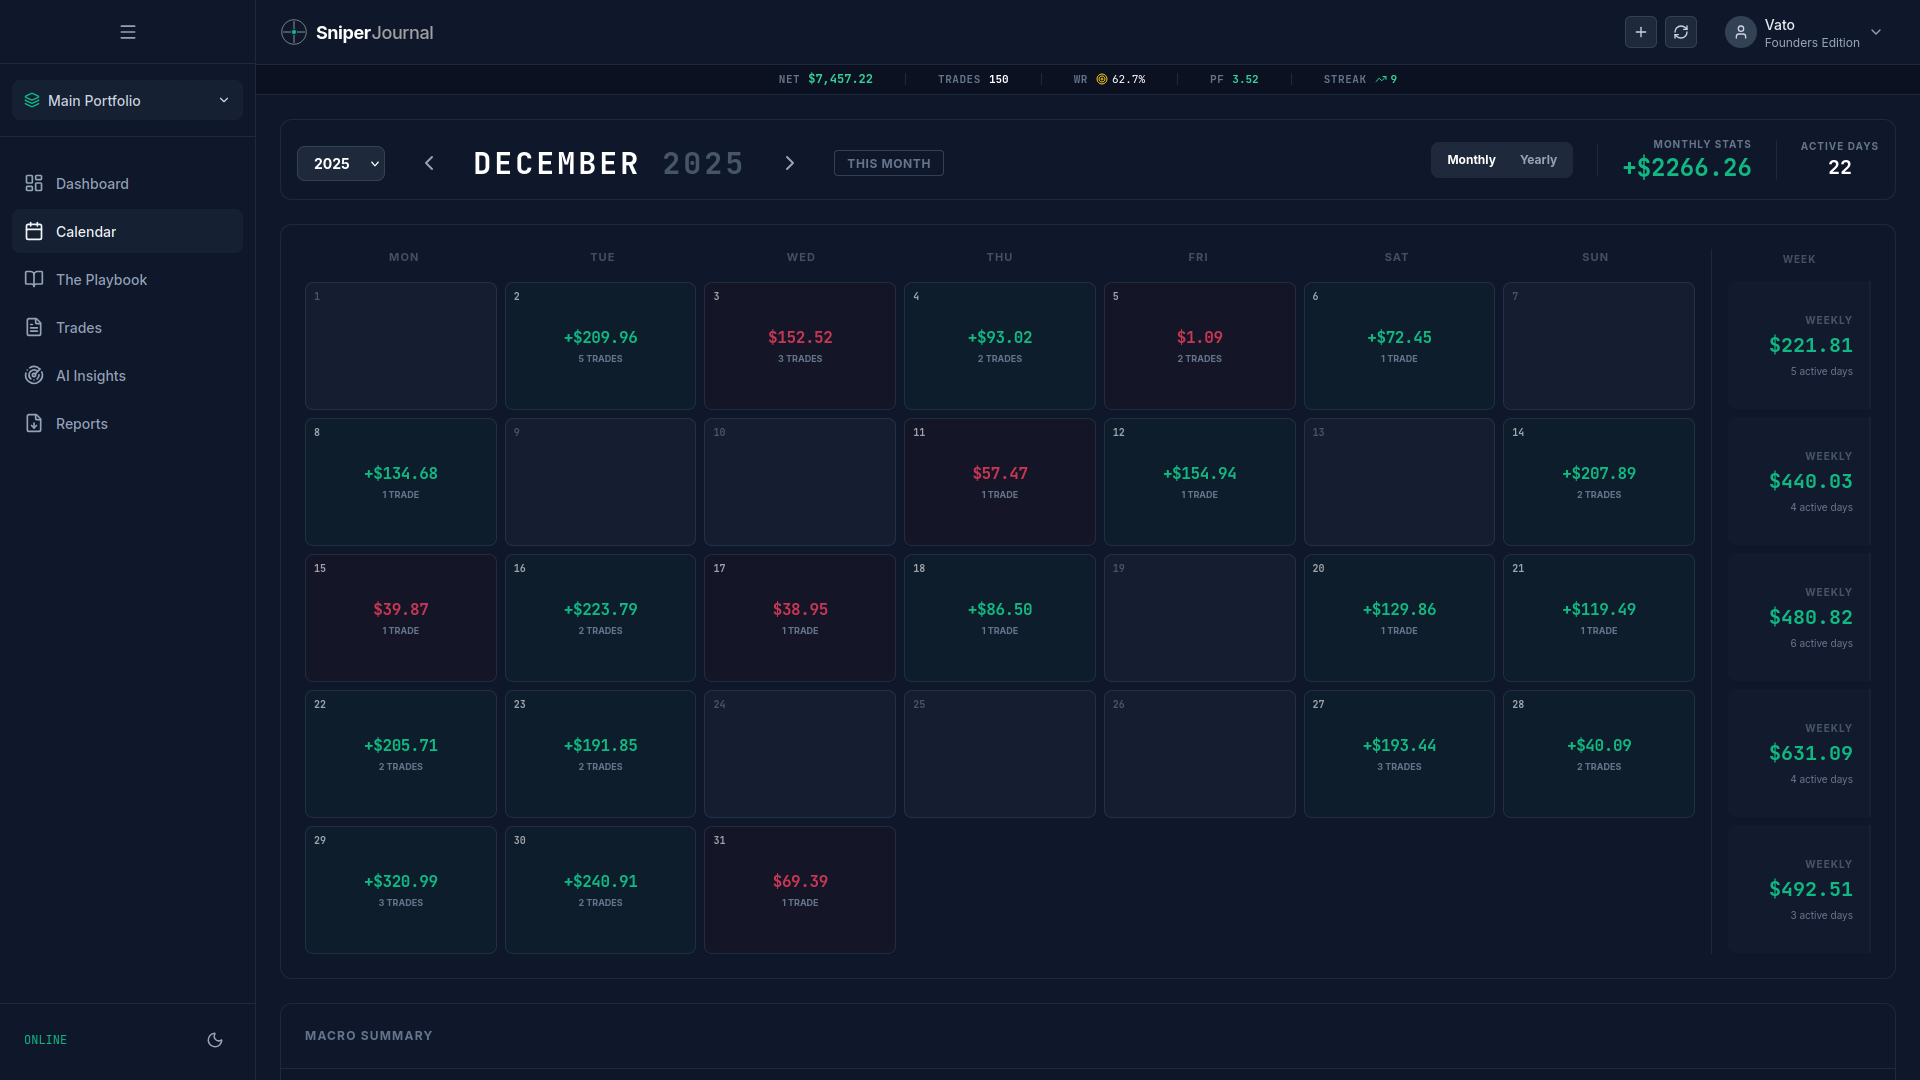Click the weekly summary $631.09
1920x1080 pixels.
1800,754
